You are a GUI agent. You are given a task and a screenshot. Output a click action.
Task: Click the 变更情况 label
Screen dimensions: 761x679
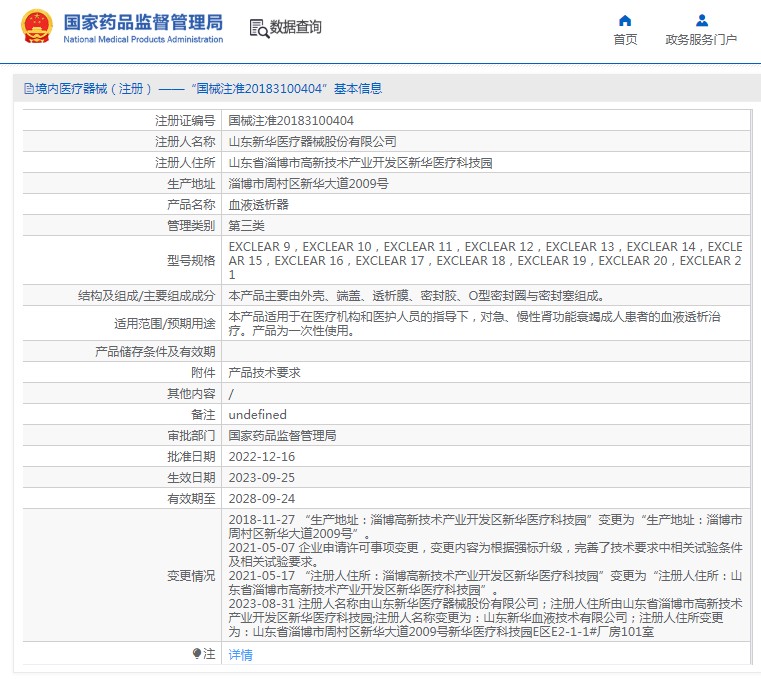[191, 576]
